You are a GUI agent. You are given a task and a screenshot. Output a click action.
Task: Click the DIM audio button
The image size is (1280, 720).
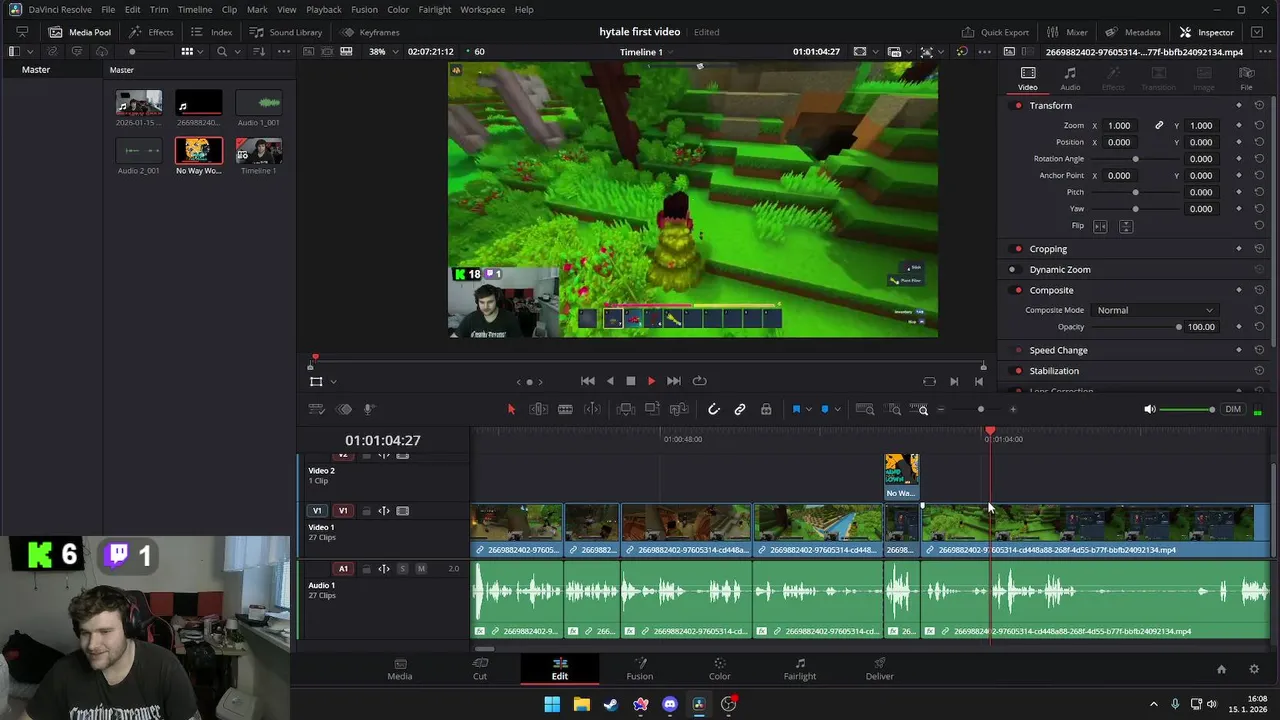click(1233, 409)
